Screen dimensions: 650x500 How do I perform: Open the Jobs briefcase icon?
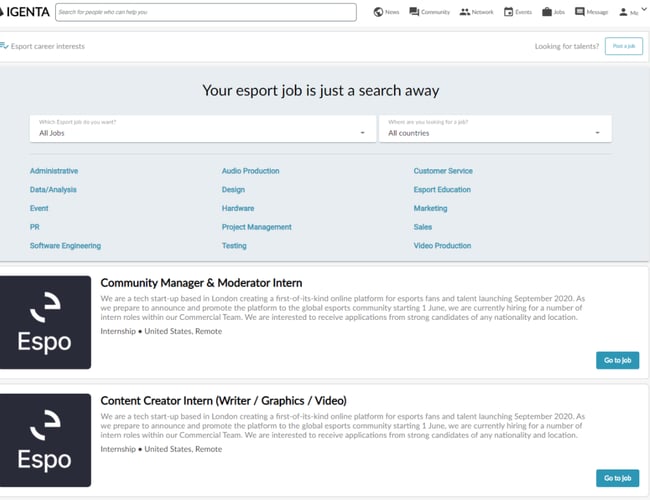tap(546, 12)
